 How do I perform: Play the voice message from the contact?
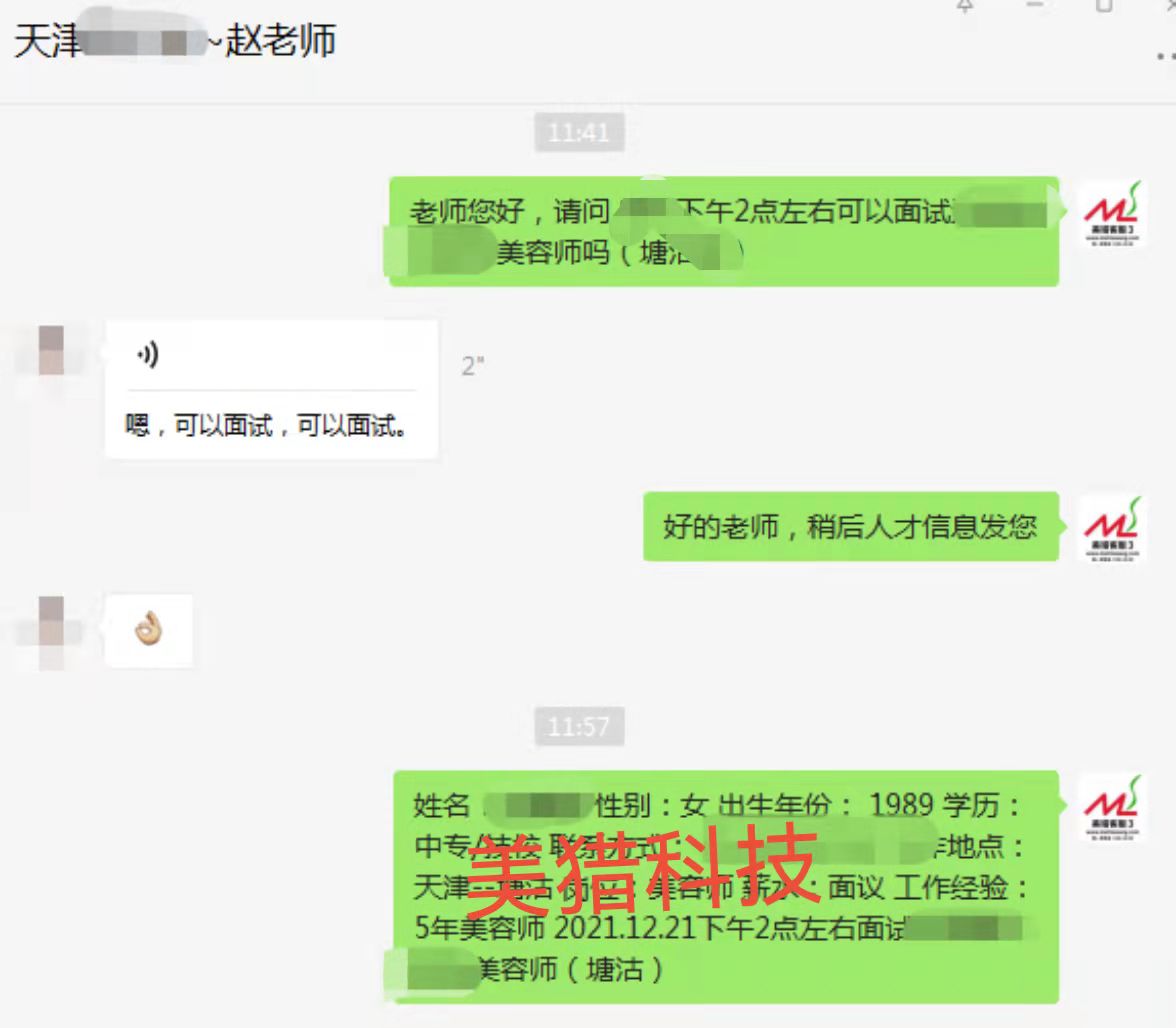tap(148, 355)
